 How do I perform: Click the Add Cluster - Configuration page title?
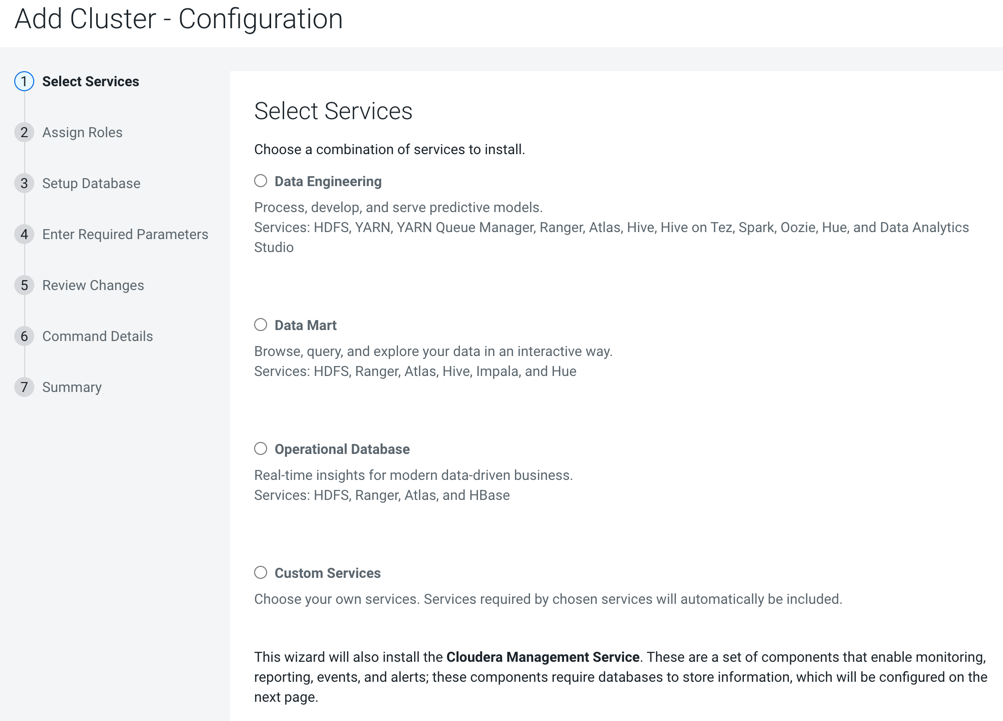[x=179, y=19]
